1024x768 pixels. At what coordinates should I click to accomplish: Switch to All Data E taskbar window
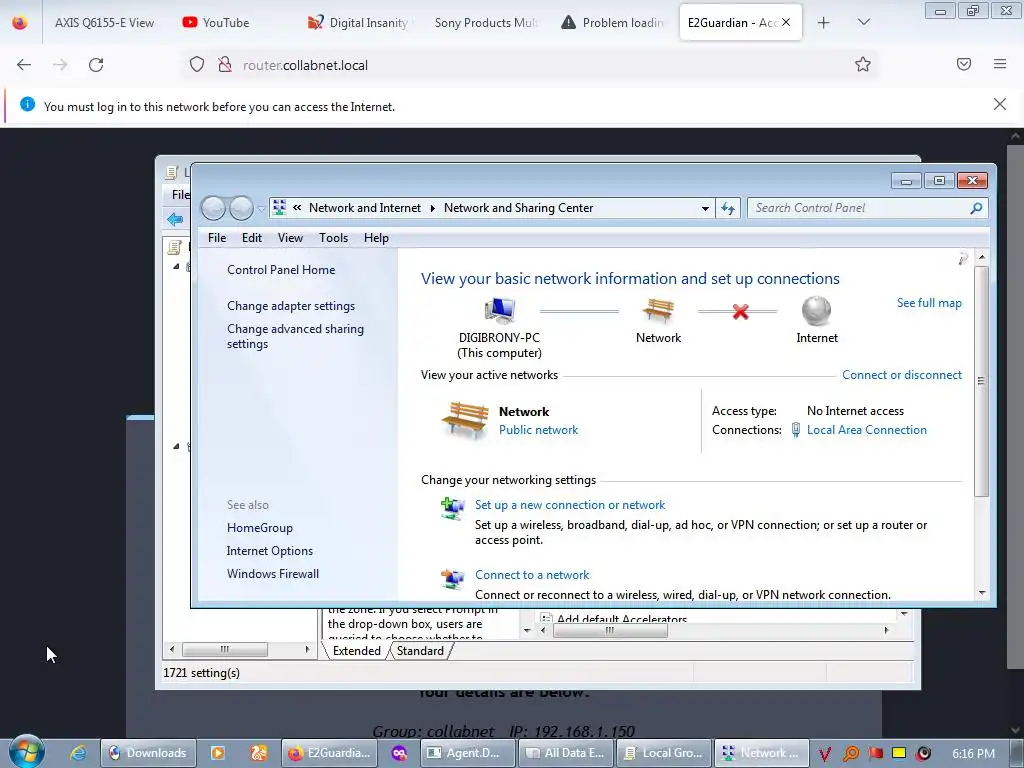click(x=566, y=753)
